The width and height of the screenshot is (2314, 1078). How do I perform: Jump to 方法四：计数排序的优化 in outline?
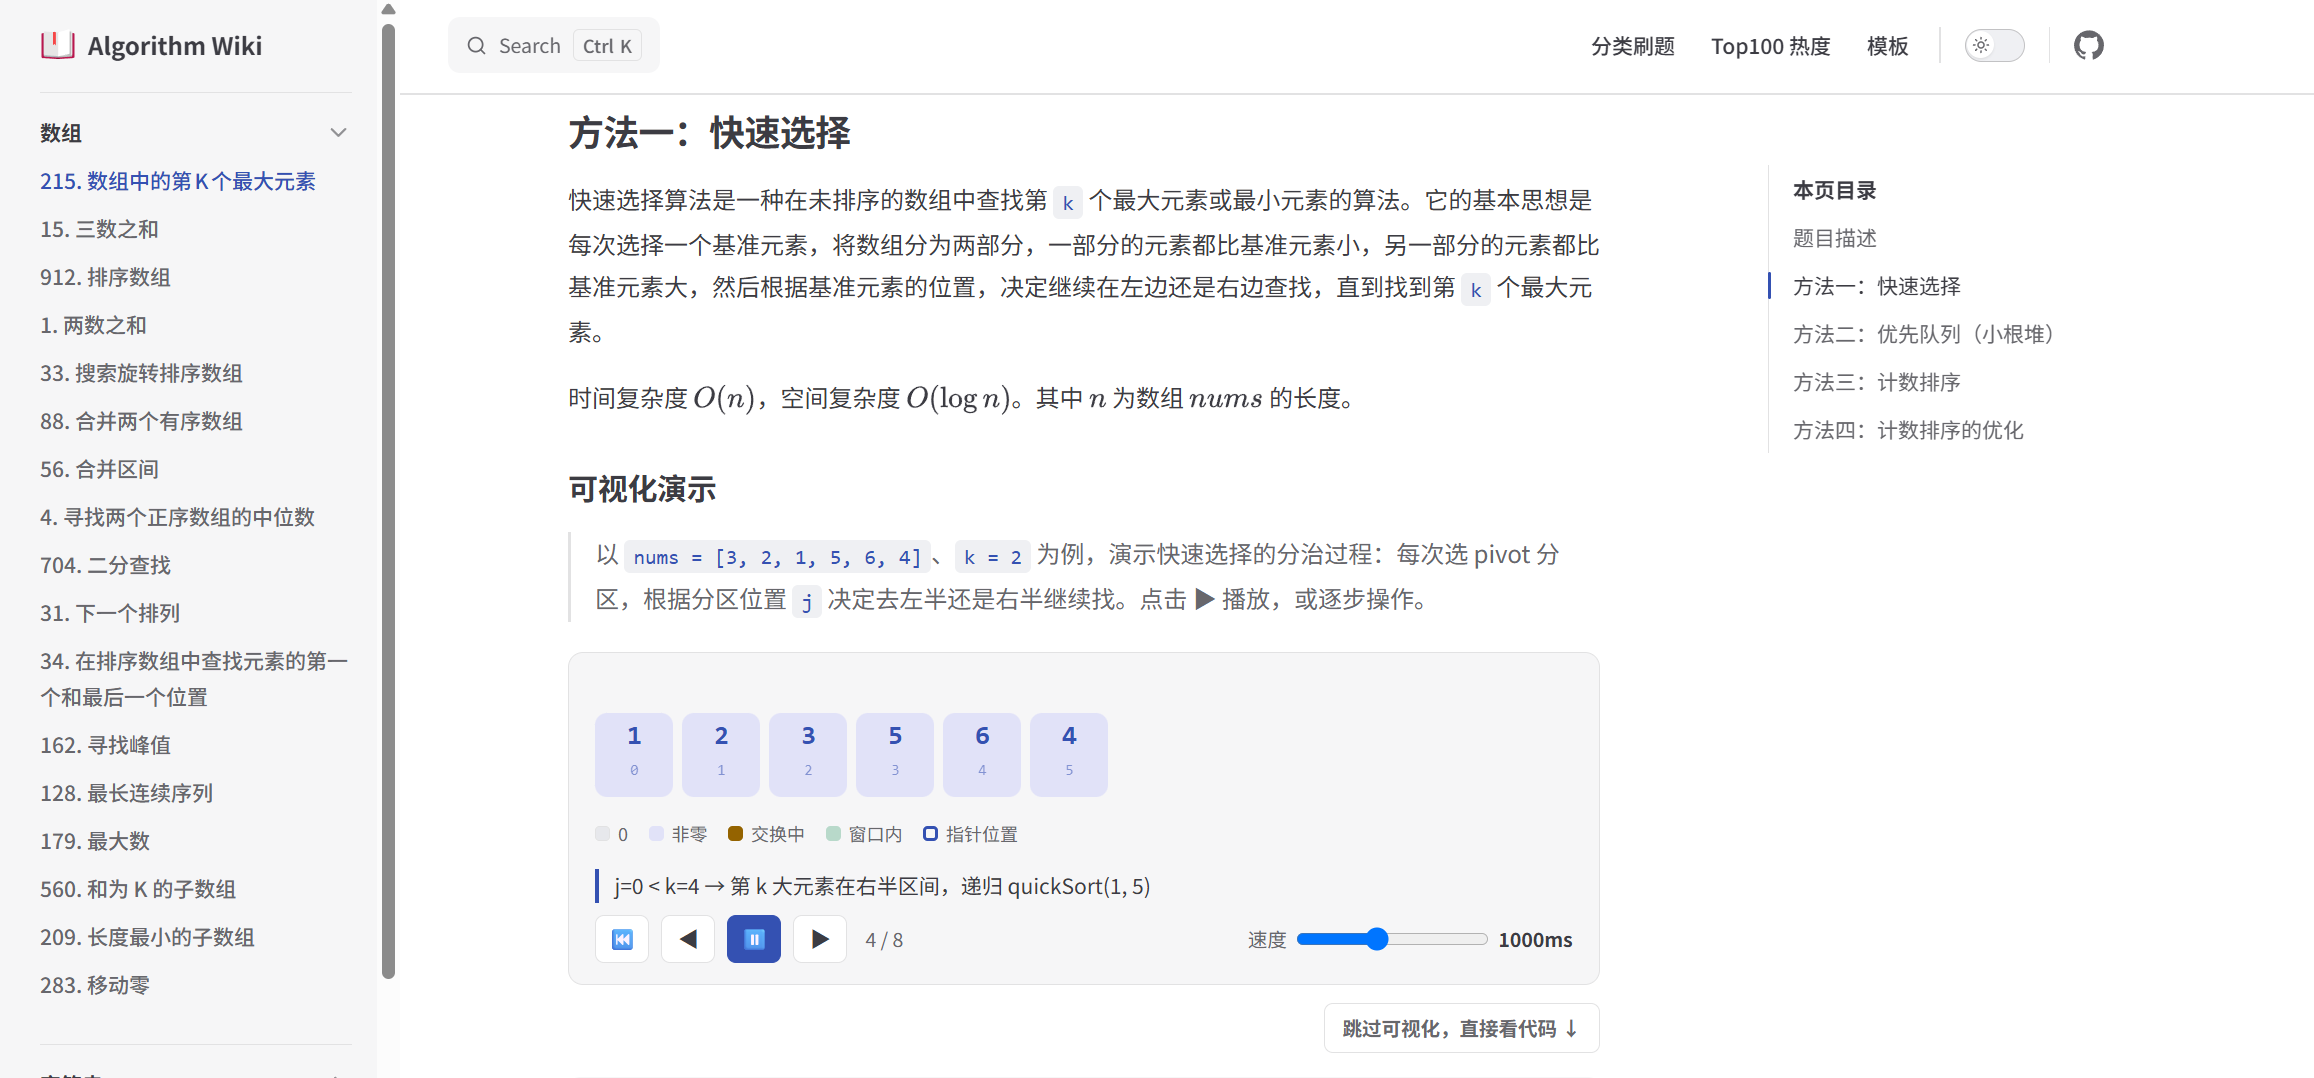point(1908,430)
